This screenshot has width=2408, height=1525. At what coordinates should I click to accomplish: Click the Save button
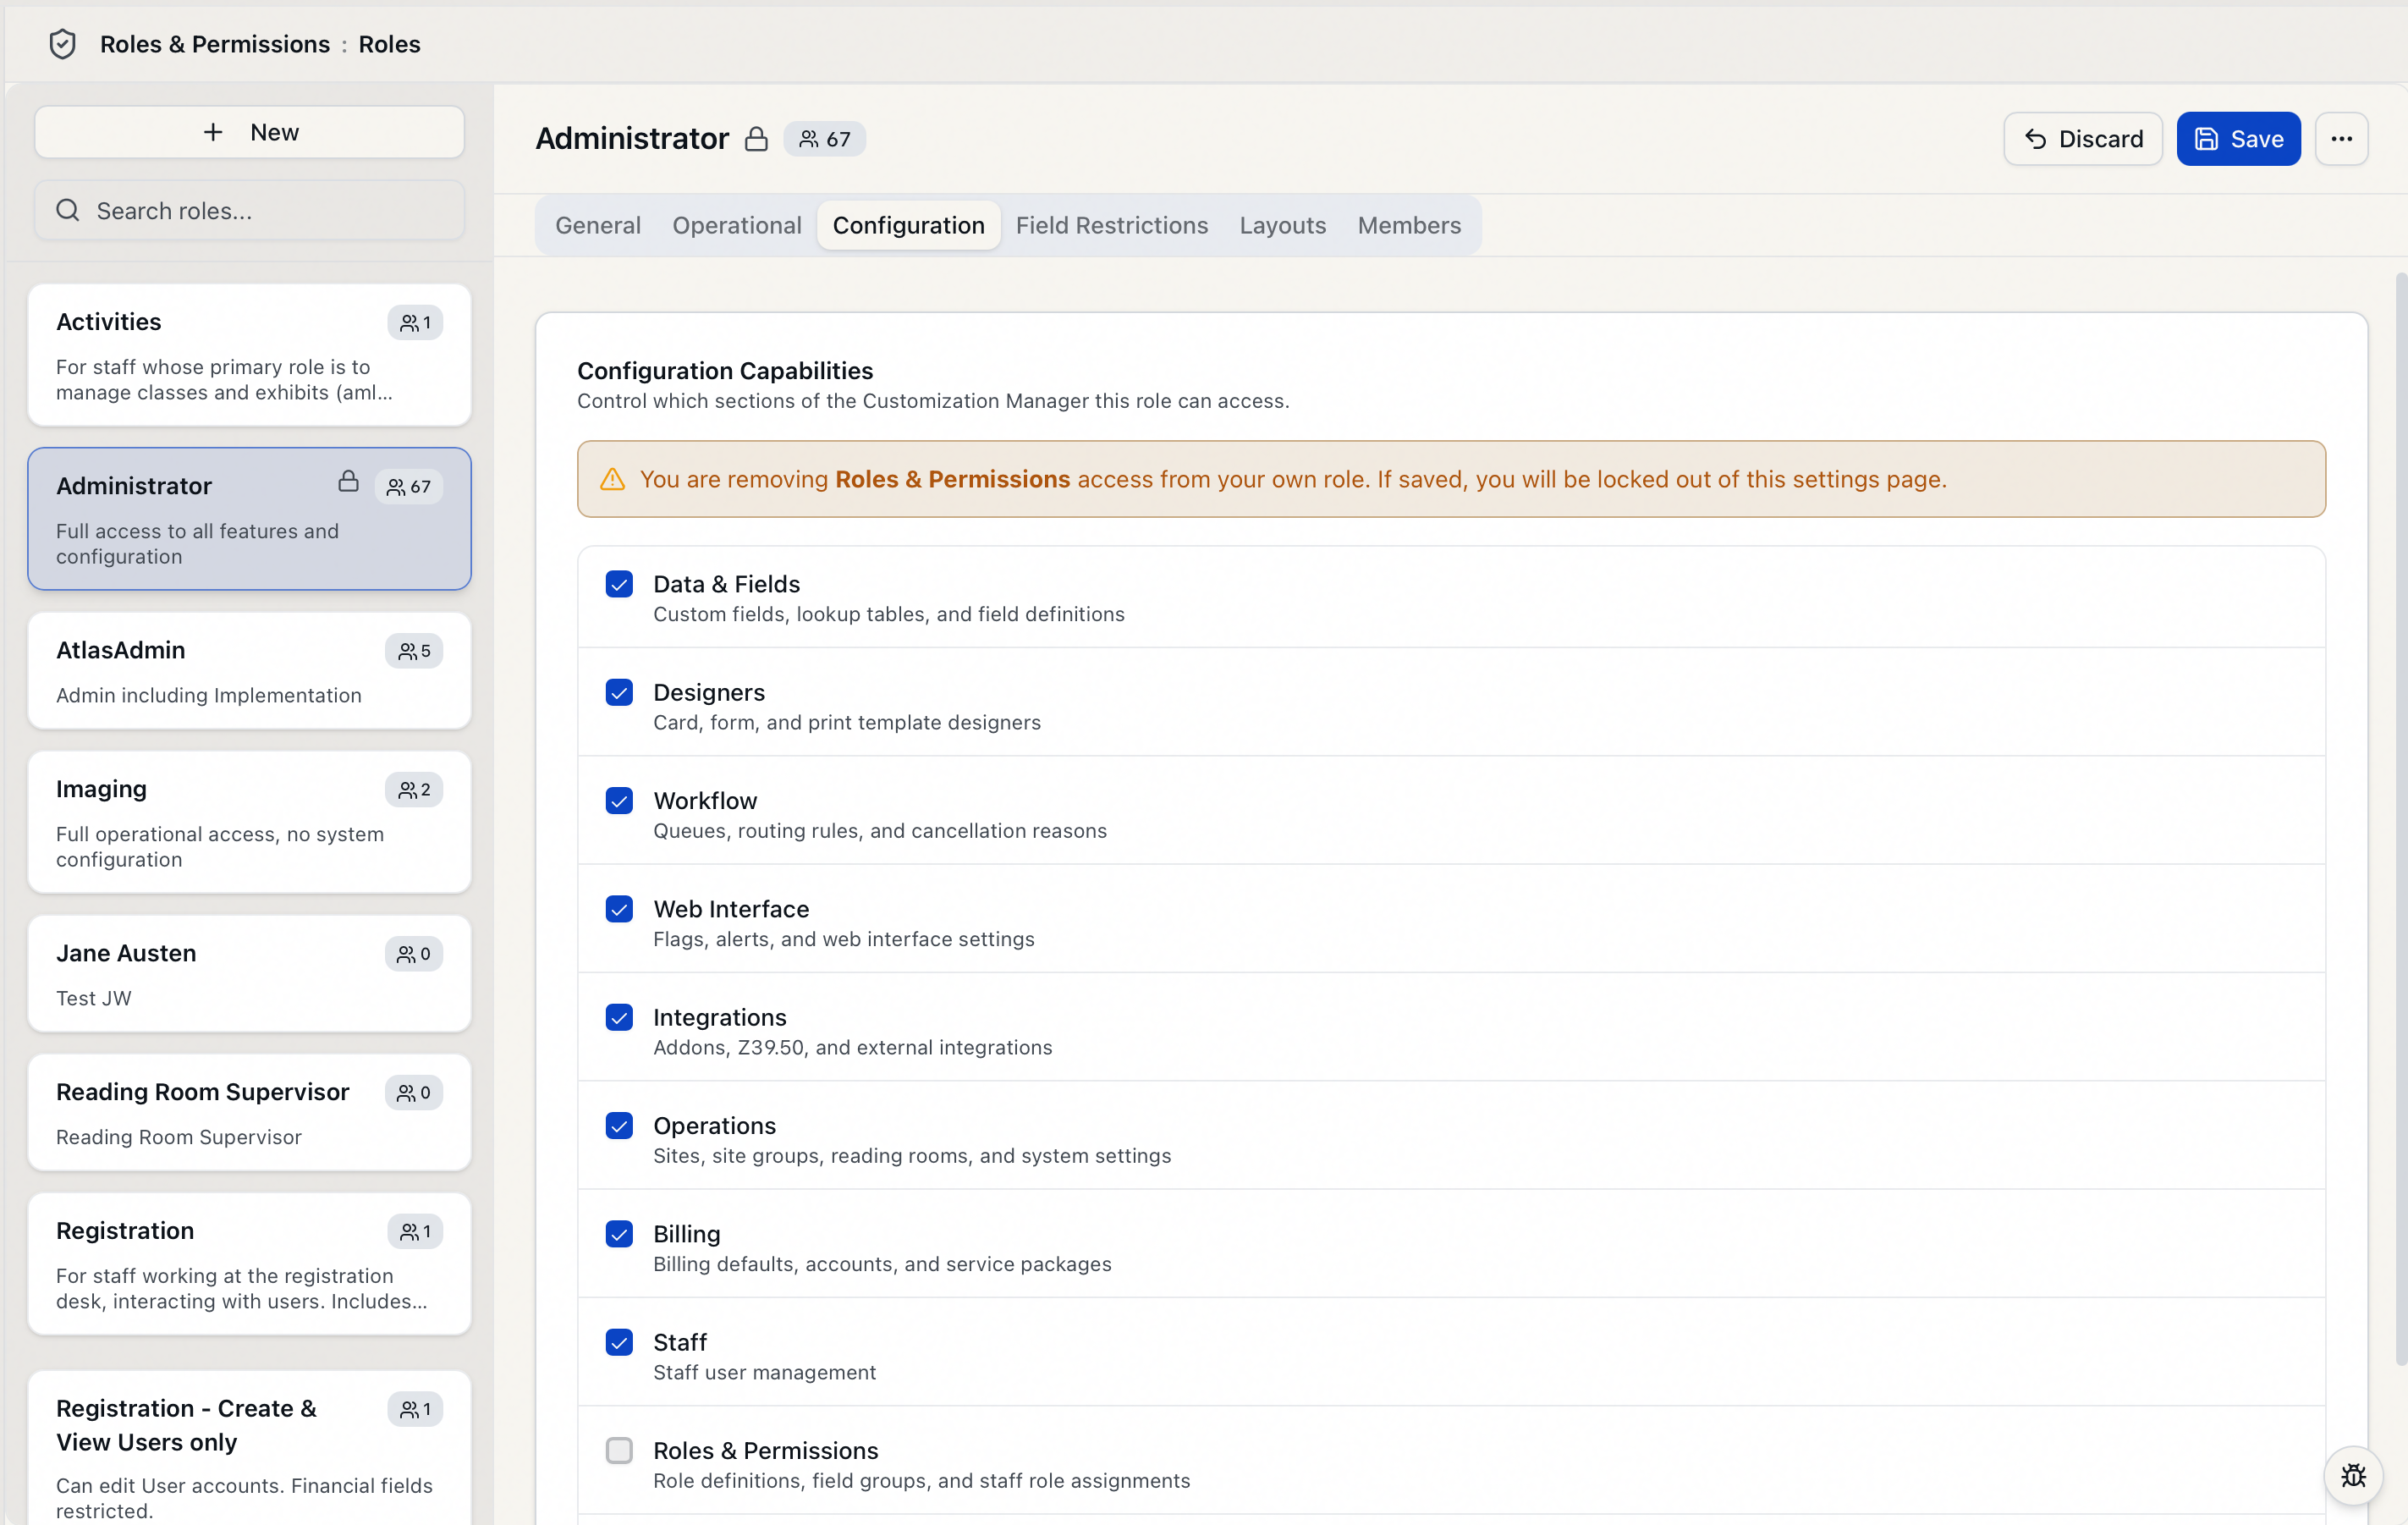(2238, 139)
